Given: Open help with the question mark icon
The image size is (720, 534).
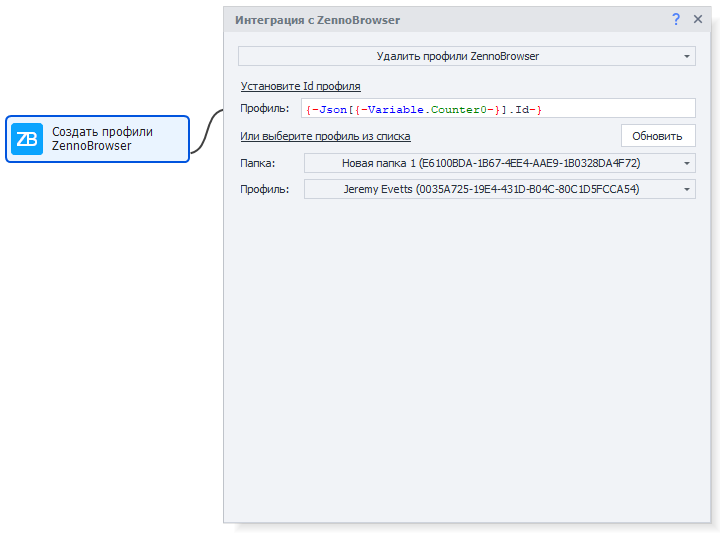Looking at the screenshot, I should (676, 19).
